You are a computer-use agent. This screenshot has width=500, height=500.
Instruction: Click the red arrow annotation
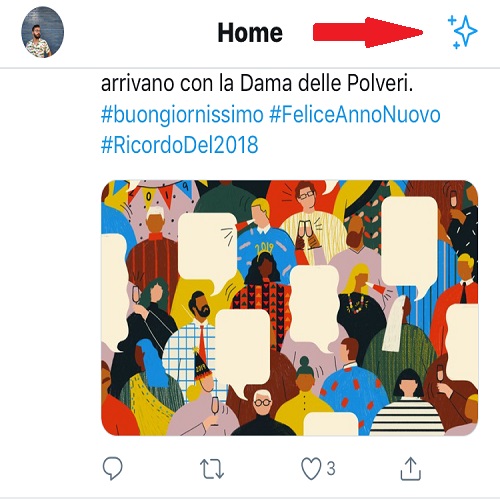click(x=368, y=32)
